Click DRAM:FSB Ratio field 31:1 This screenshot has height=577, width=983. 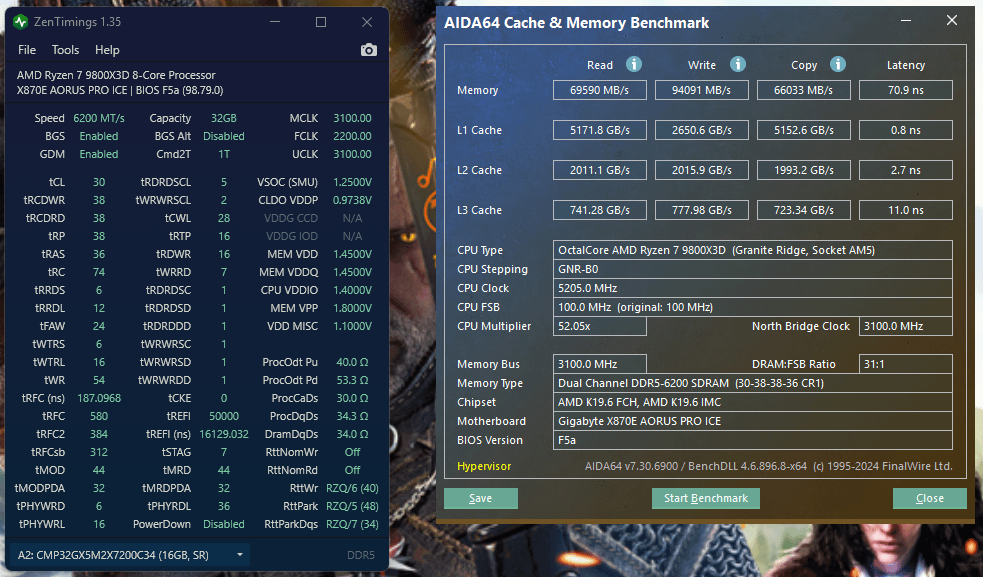click(x=906, y=364)
